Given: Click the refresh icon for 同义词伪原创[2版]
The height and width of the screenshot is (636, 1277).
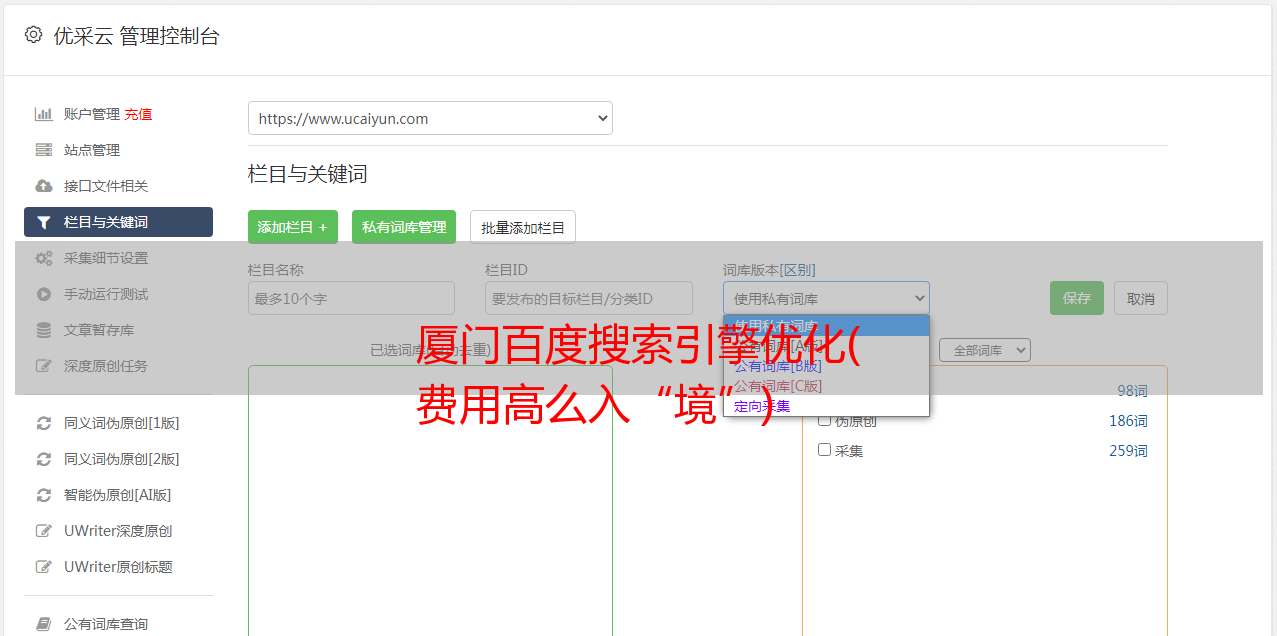Looking at the screenshot, I should pos(43,459).
